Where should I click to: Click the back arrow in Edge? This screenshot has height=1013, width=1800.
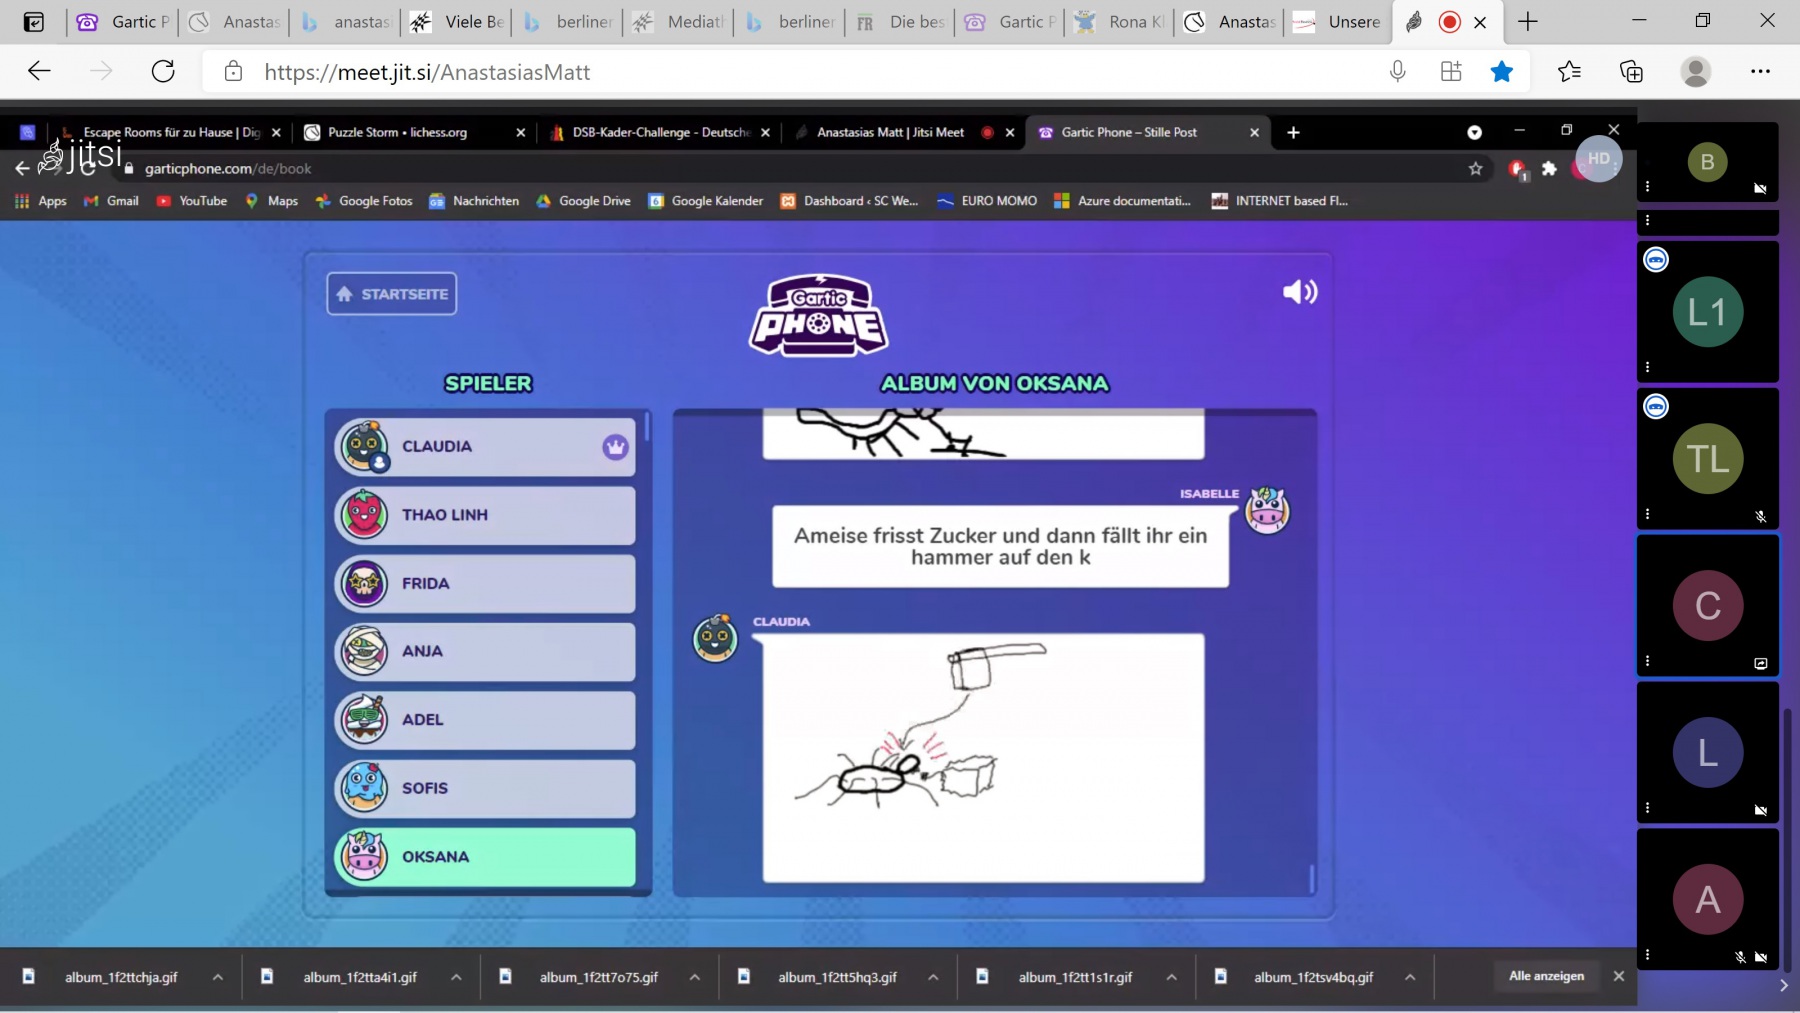click(39, 71)
